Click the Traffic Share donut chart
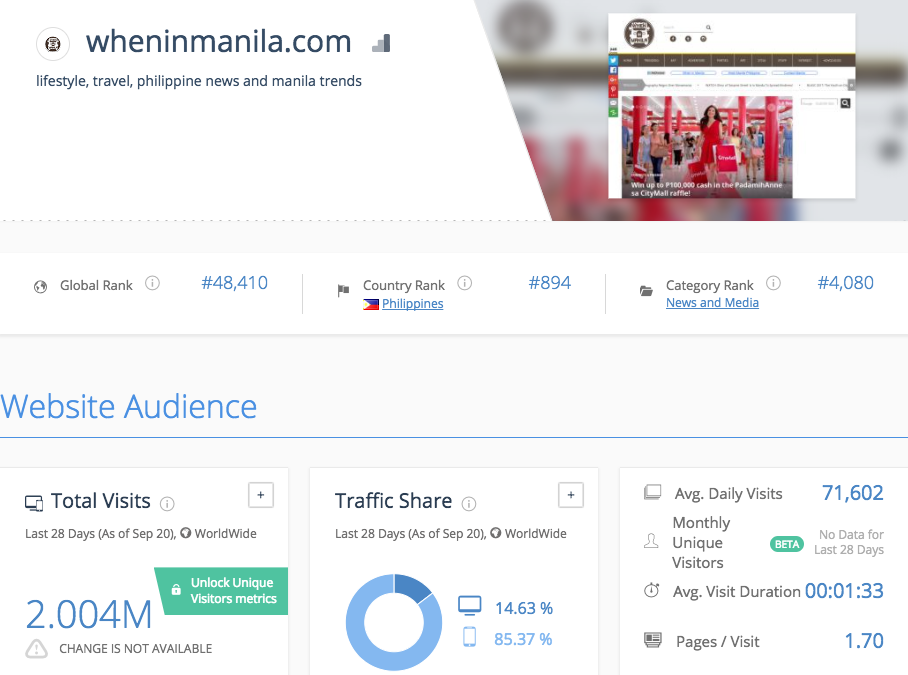The height and width of the screenshot is (675, 908). point(394,622)
